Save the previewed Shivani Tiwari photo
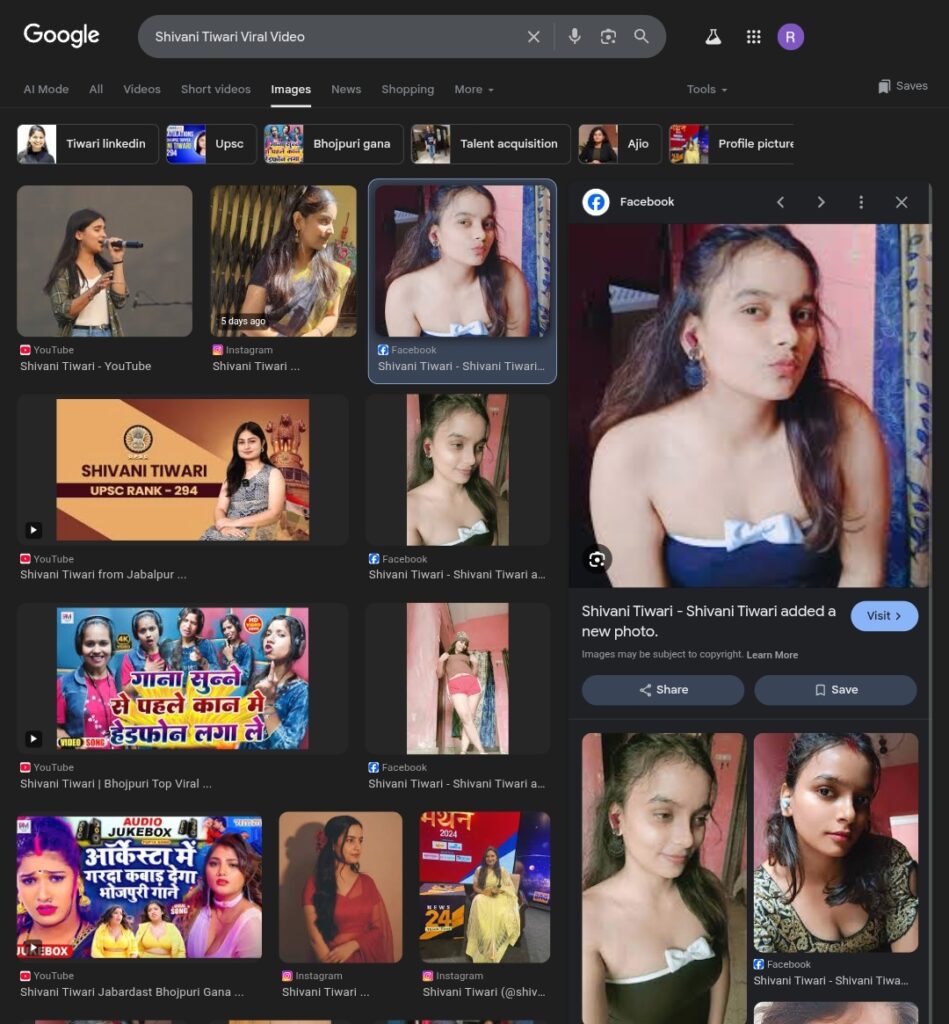The image size is (949, 1024). [836, 689]
